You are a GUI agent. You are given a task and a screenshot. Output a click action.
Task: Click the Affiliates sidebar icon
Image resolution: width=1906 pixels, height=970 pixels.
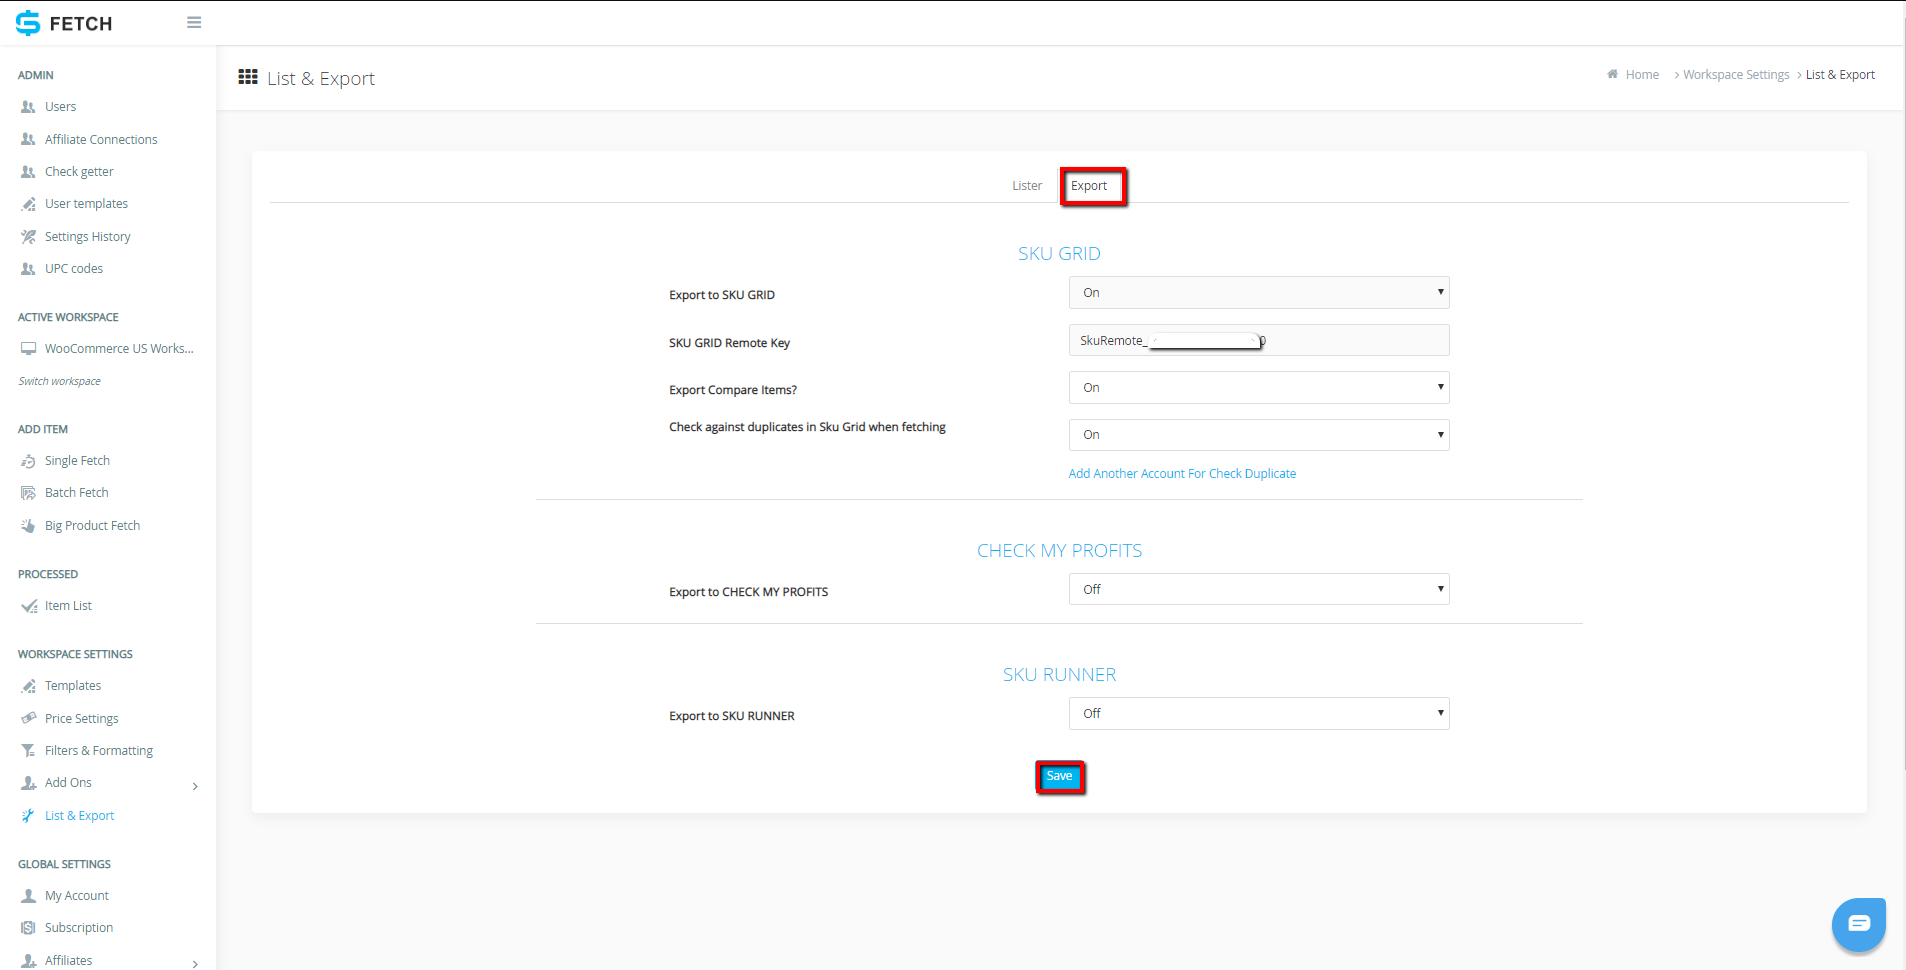tap(28, 961)
